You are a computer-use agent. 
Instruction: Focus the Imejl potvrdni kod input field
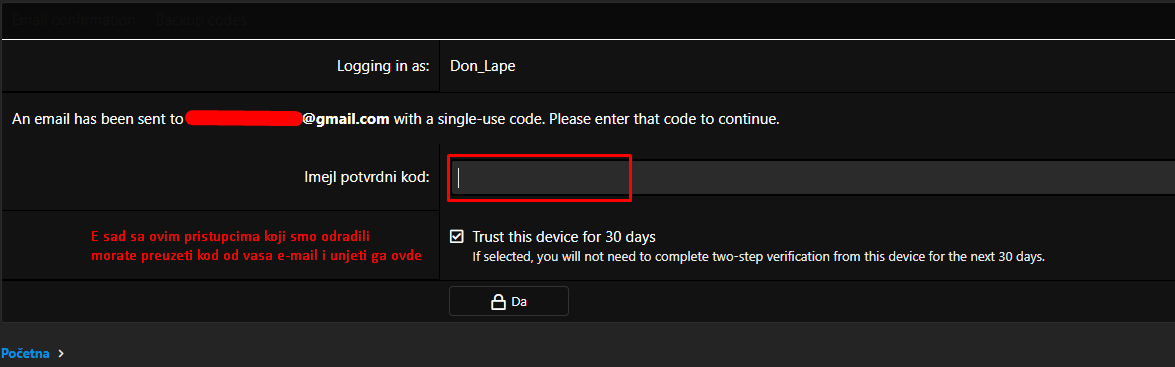pos(812,178)
